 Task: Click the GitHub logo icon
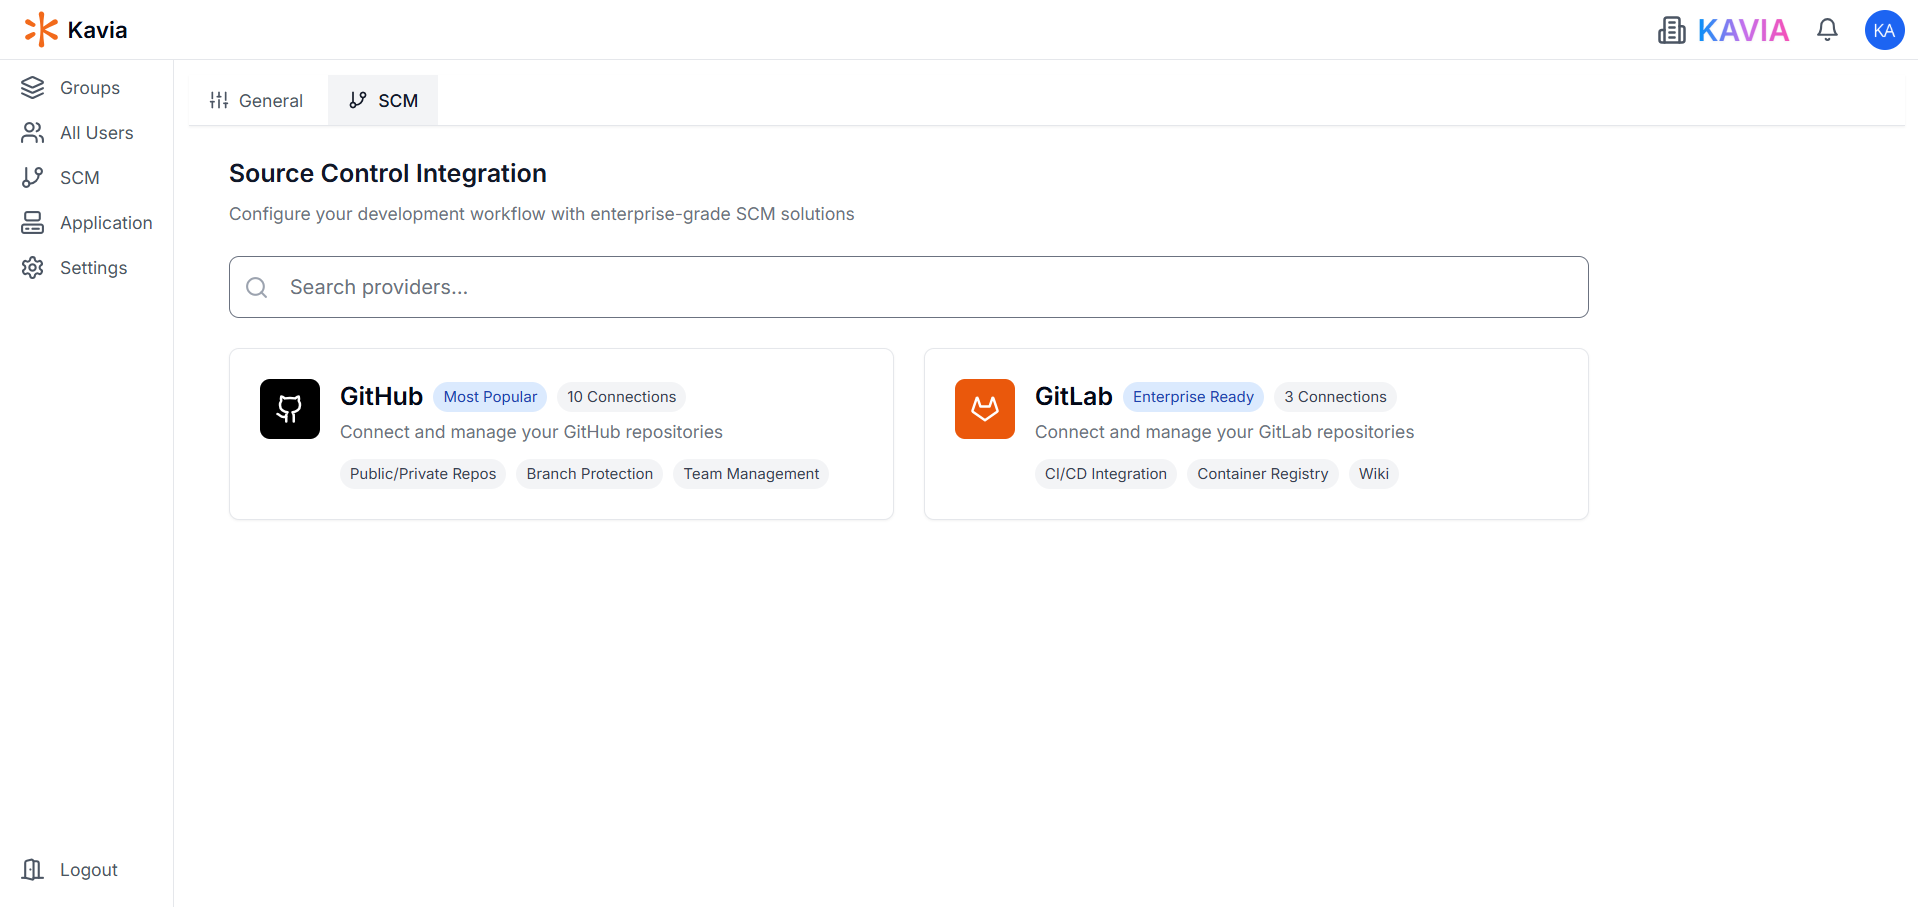pos(290,409)
